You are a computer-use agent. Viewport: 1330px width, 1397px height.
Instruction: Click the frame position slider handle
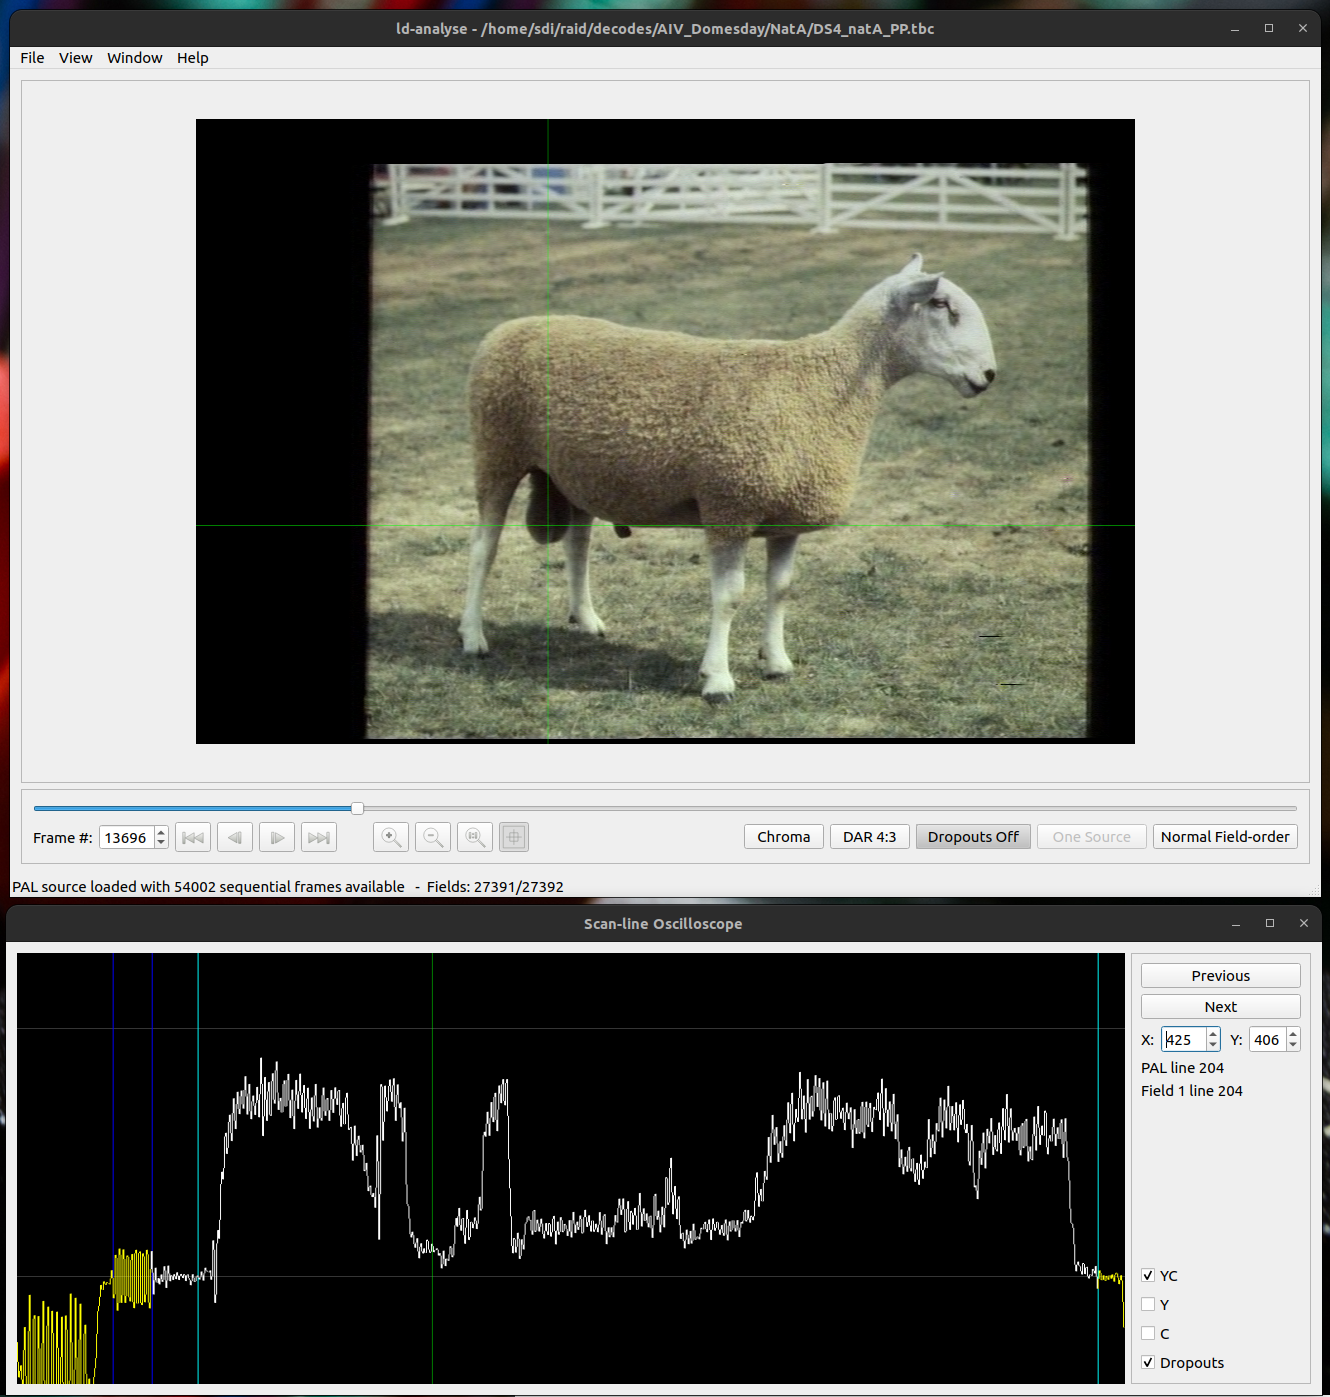pos(357,808)
